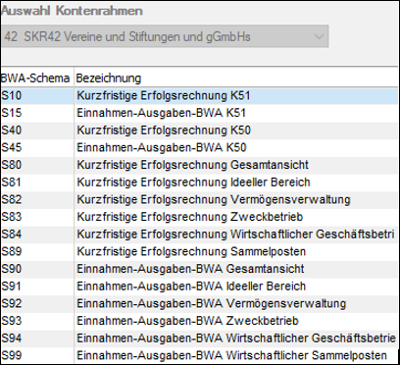Image resolution: width=400 pixels, height=365 pixels.
Task: Click schema code S84 cell
Action: pos(37,234)
